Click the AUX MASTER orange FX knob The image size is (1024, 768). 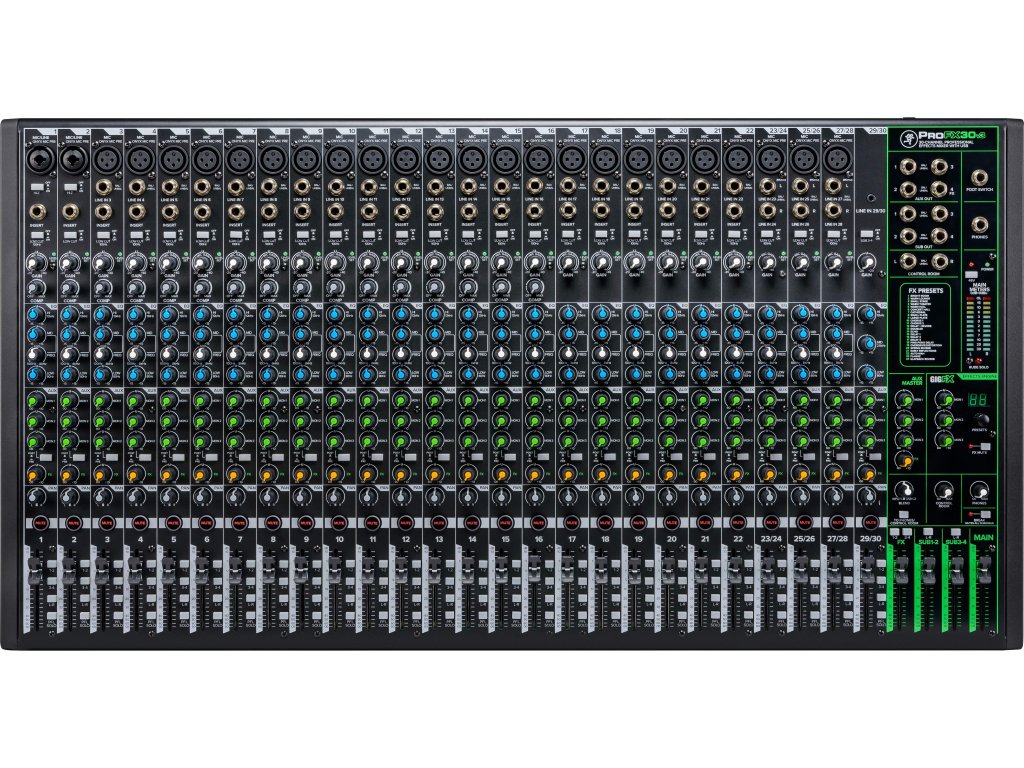(904, 459)
